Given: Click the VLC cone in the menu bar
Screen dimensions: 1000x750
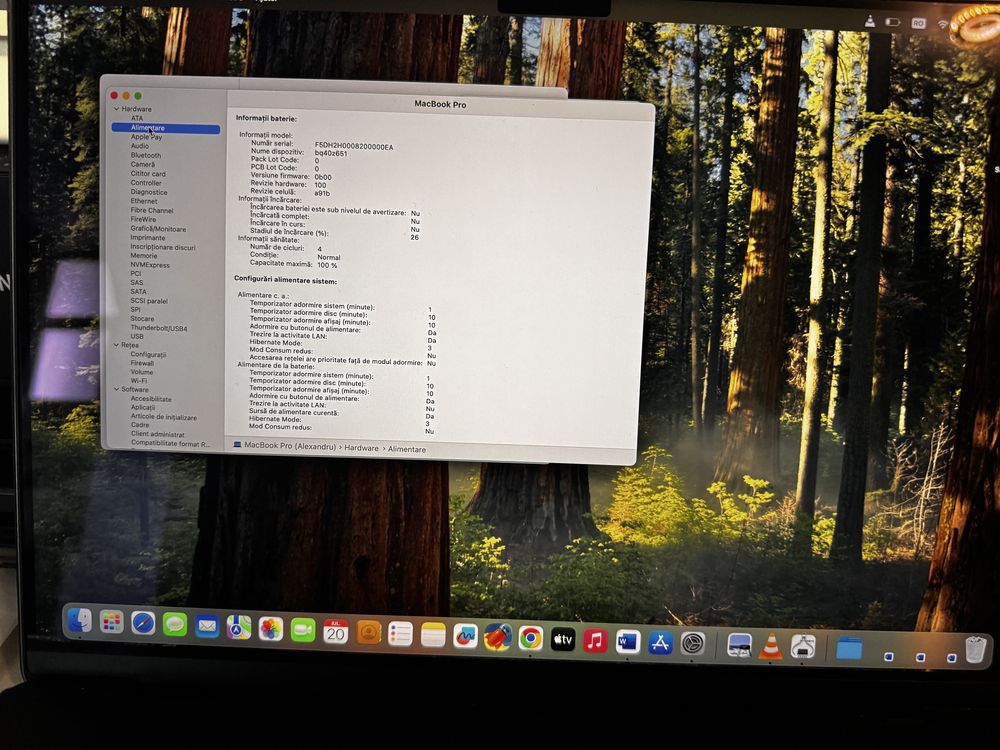Looking at the screenshot, I should click(x=869, y=21).
